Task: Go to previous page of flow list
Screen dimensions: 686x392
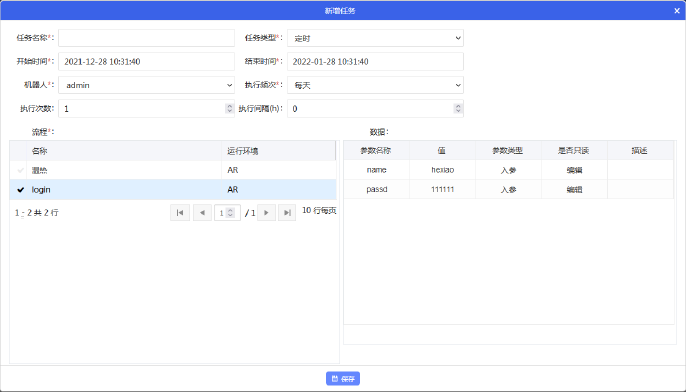Action: coord(202,213)
